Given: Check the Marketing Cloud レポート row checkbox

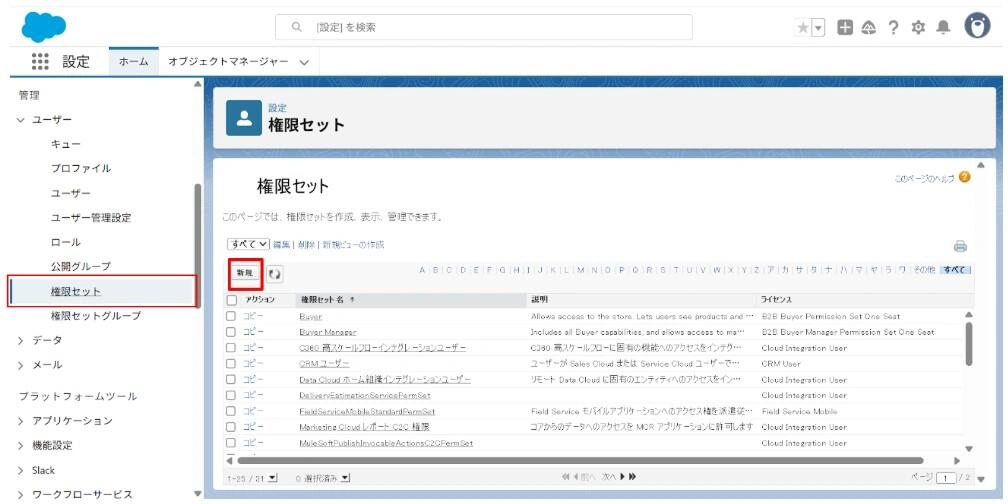Looking at the screenshot, I should click(x=231, y=426).
